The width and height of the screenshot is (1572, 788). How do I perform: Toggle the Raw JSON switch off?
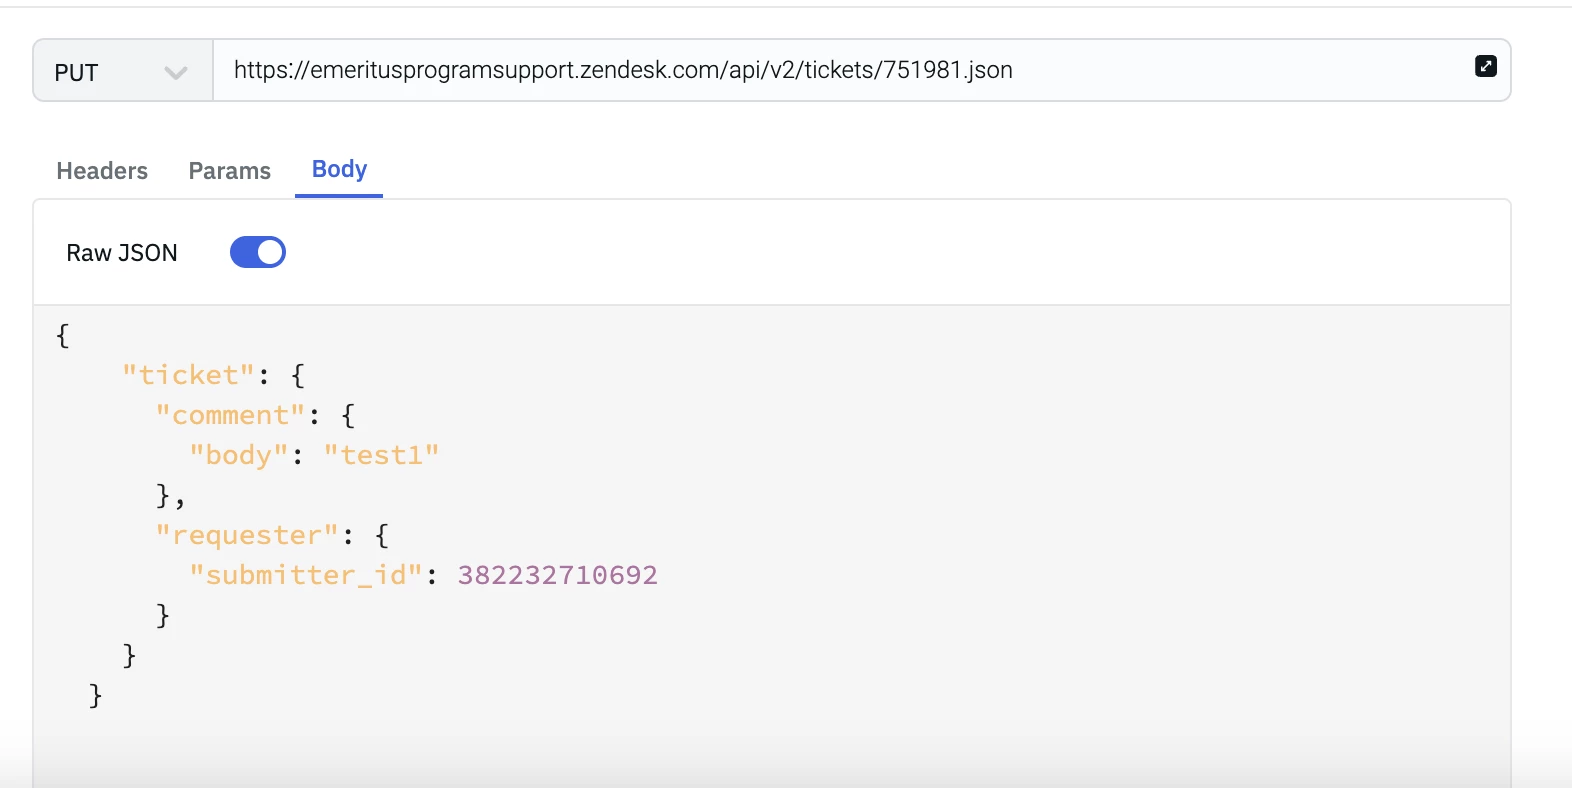click(x=258, y=252)
